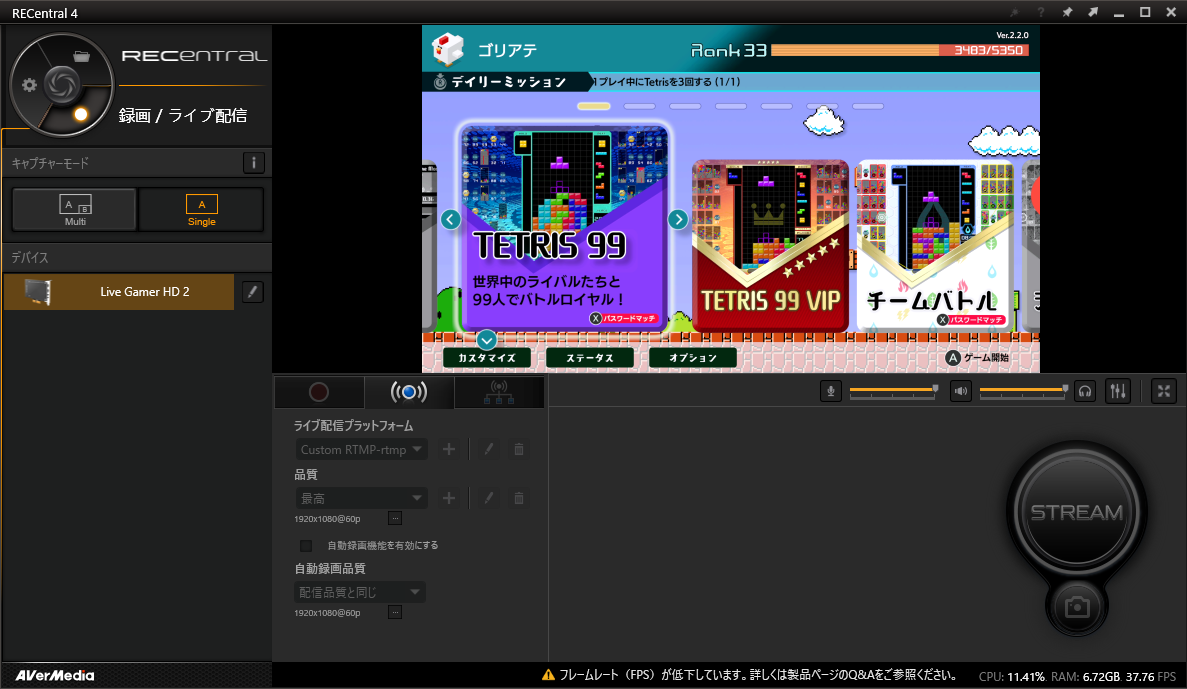Click the カスタマイズ button in preview
The image size is (1187, 689).
pyautogui.click(x=487, y=357)
